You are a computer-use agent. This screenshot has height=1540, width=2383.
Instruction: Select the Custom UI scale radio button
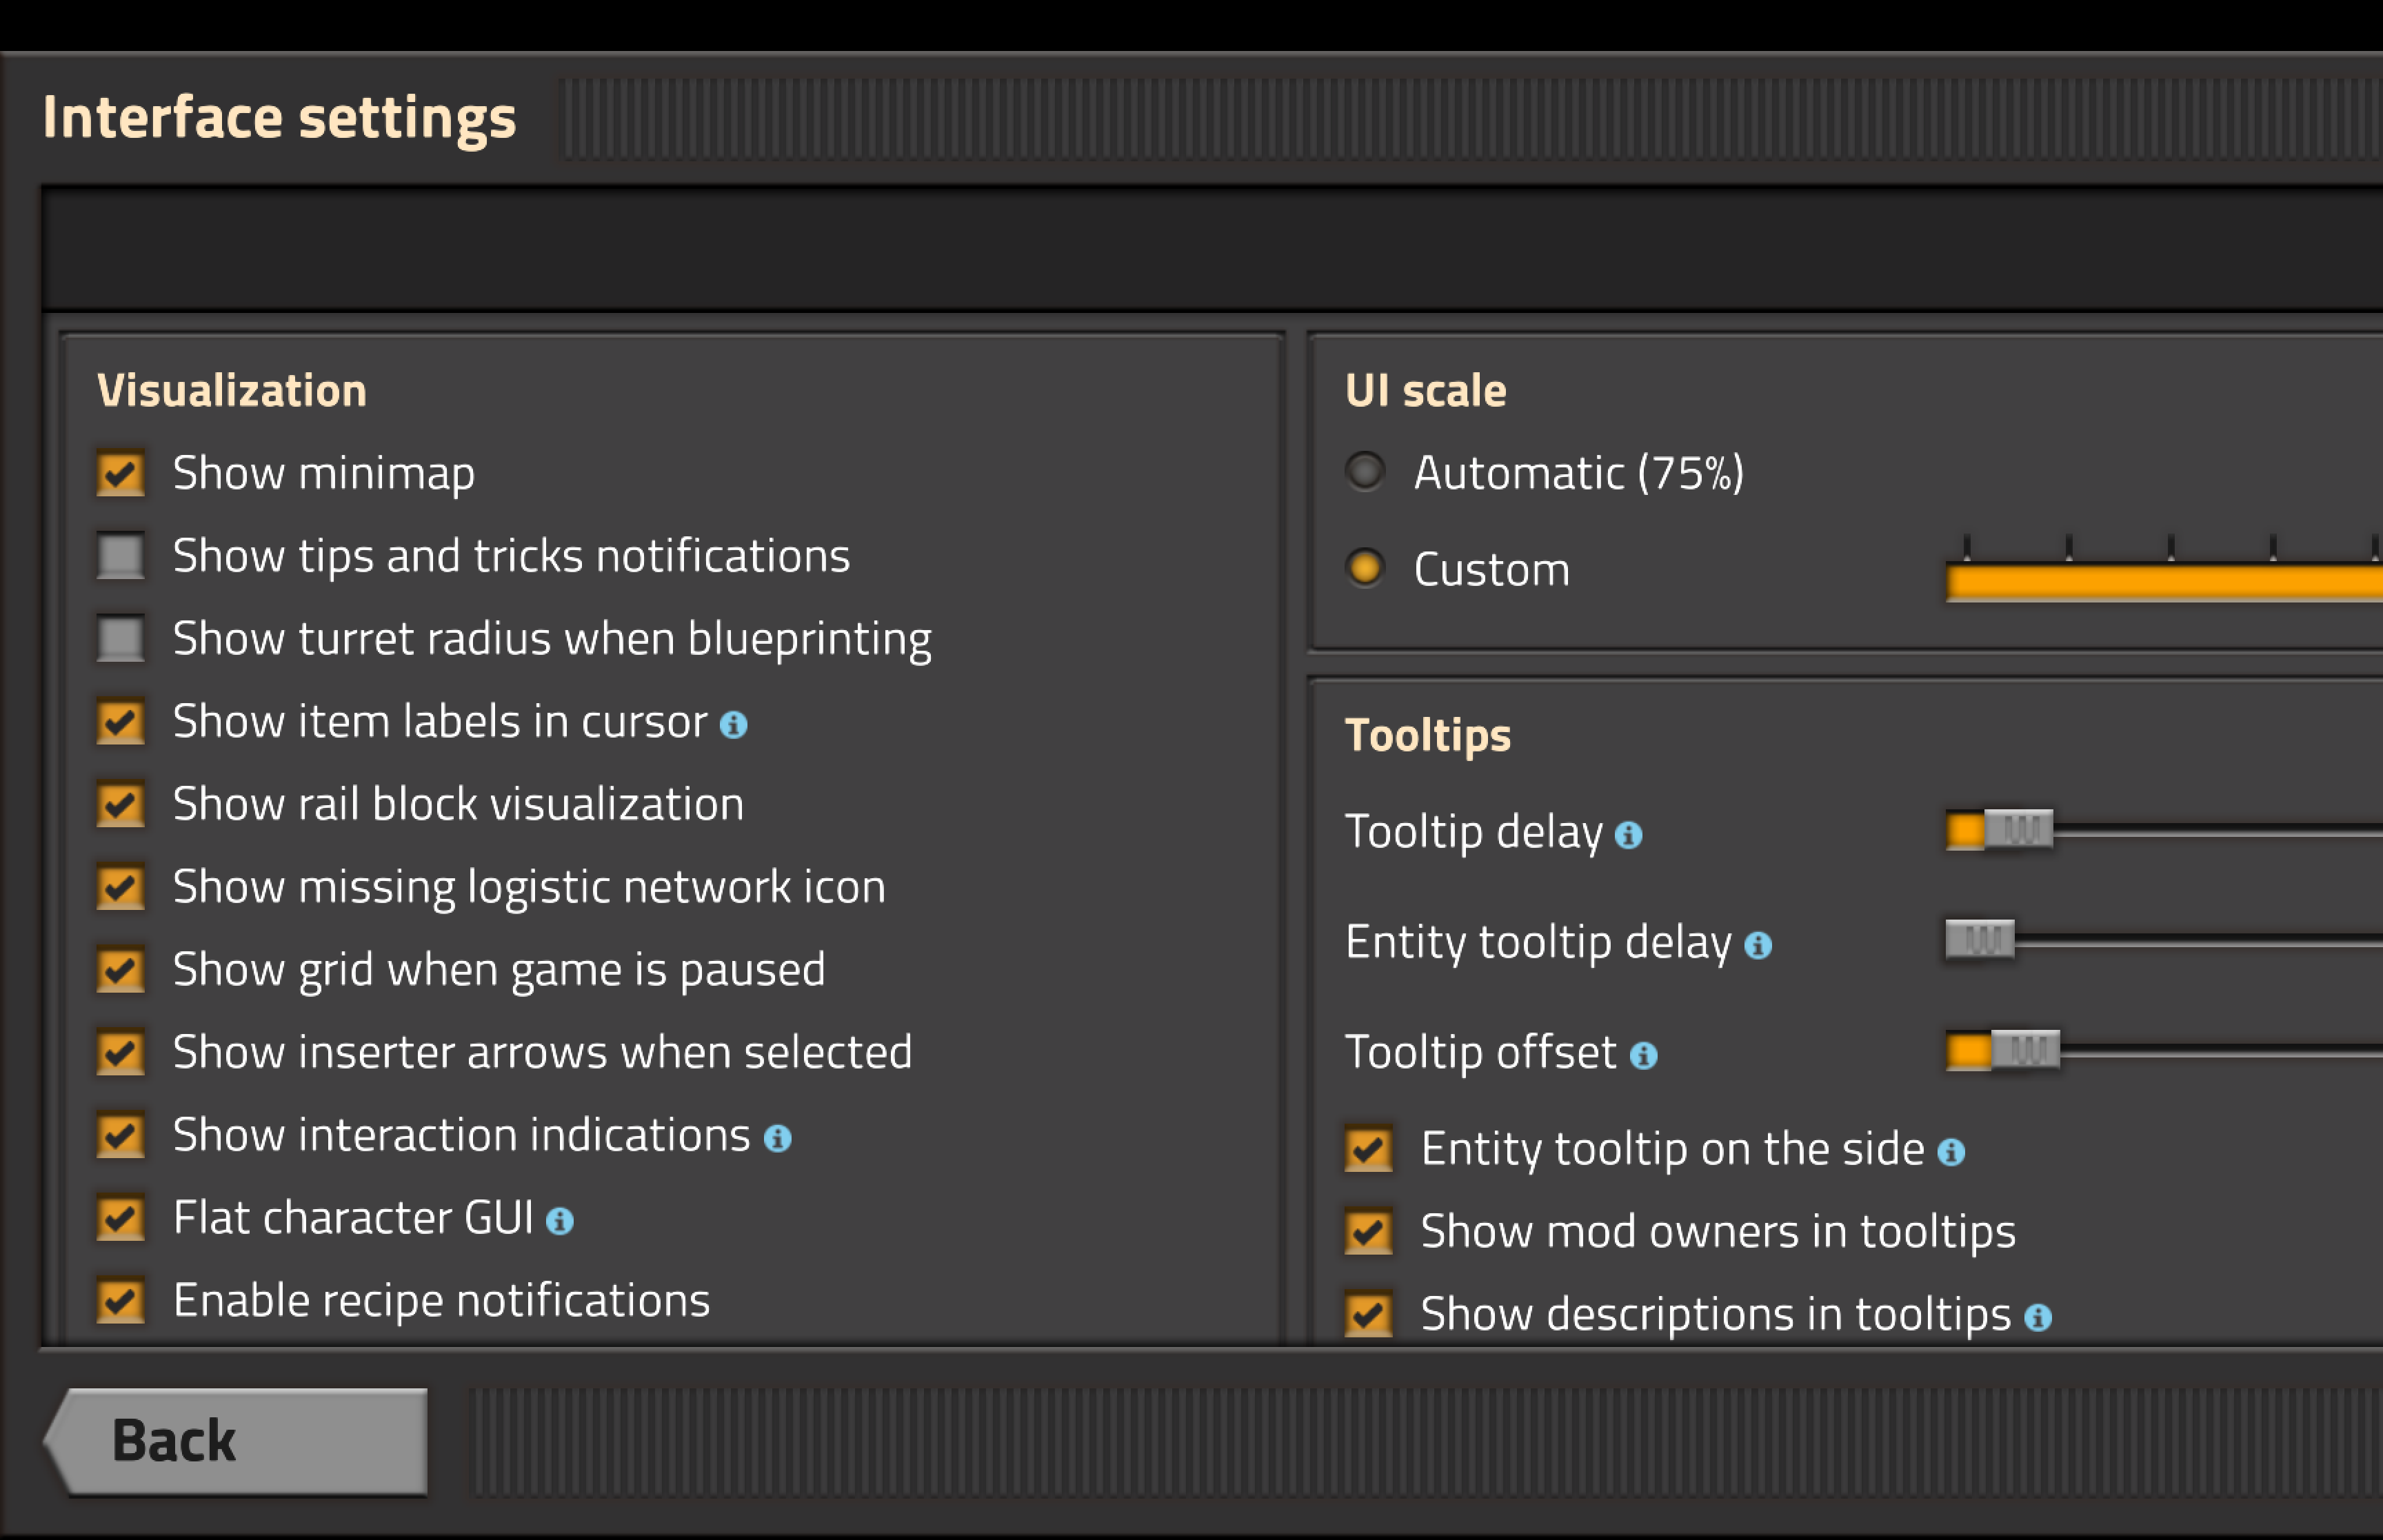[x=1365, y=568]
